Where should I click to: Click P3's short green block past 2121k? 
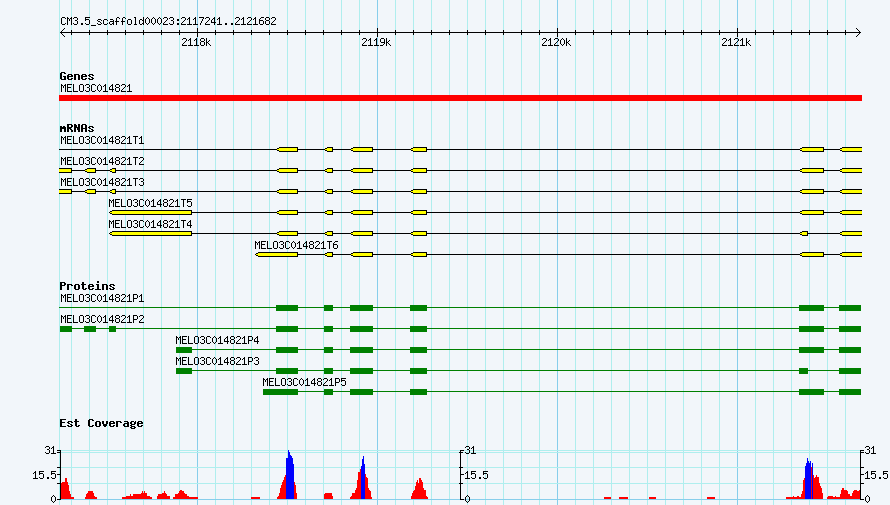click(x=803, y=371)
